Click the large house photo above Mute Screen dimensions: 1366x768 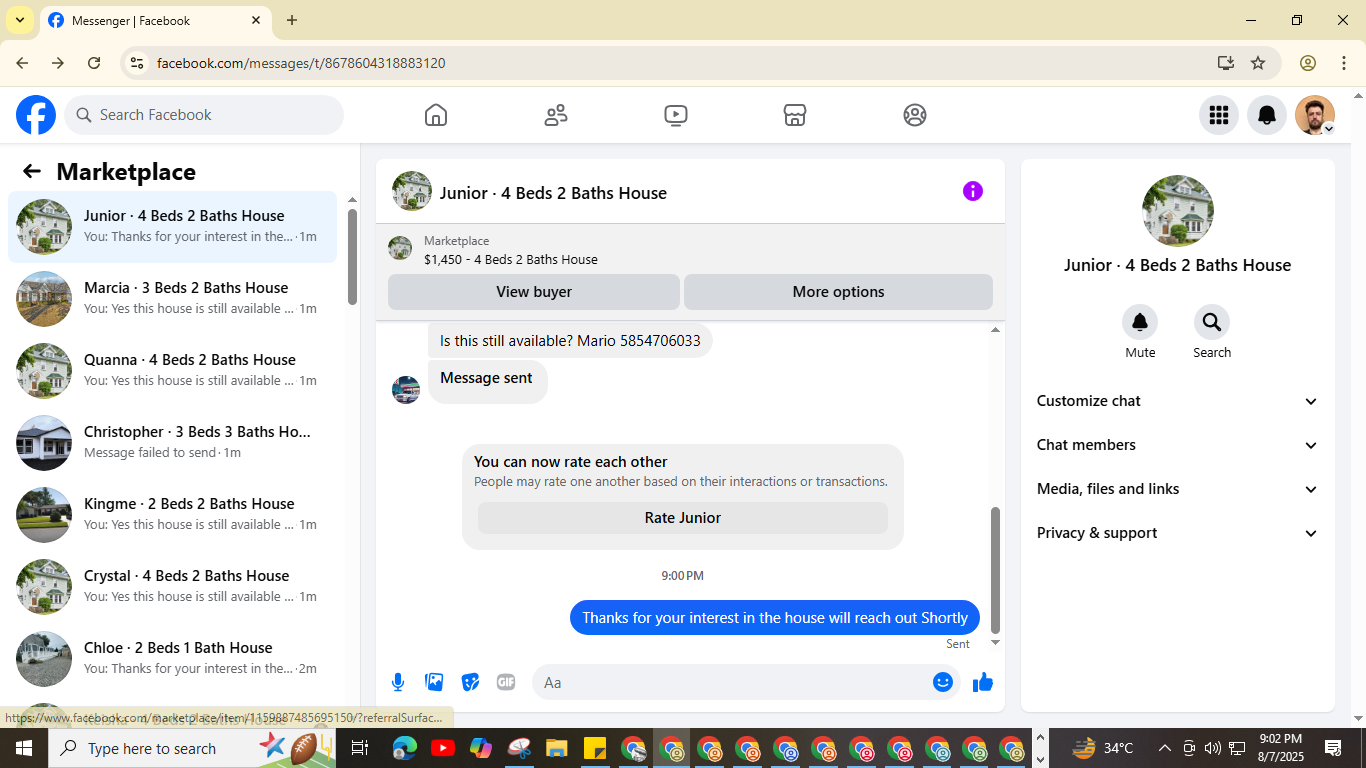click(1178, 211)
